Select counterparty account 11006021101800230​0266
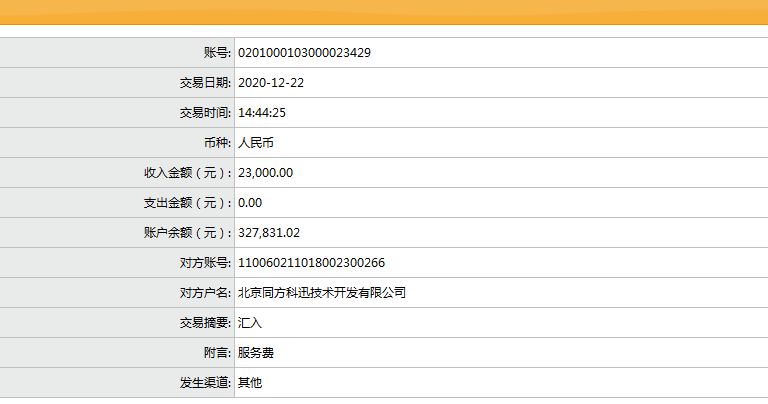 point(311,263)
